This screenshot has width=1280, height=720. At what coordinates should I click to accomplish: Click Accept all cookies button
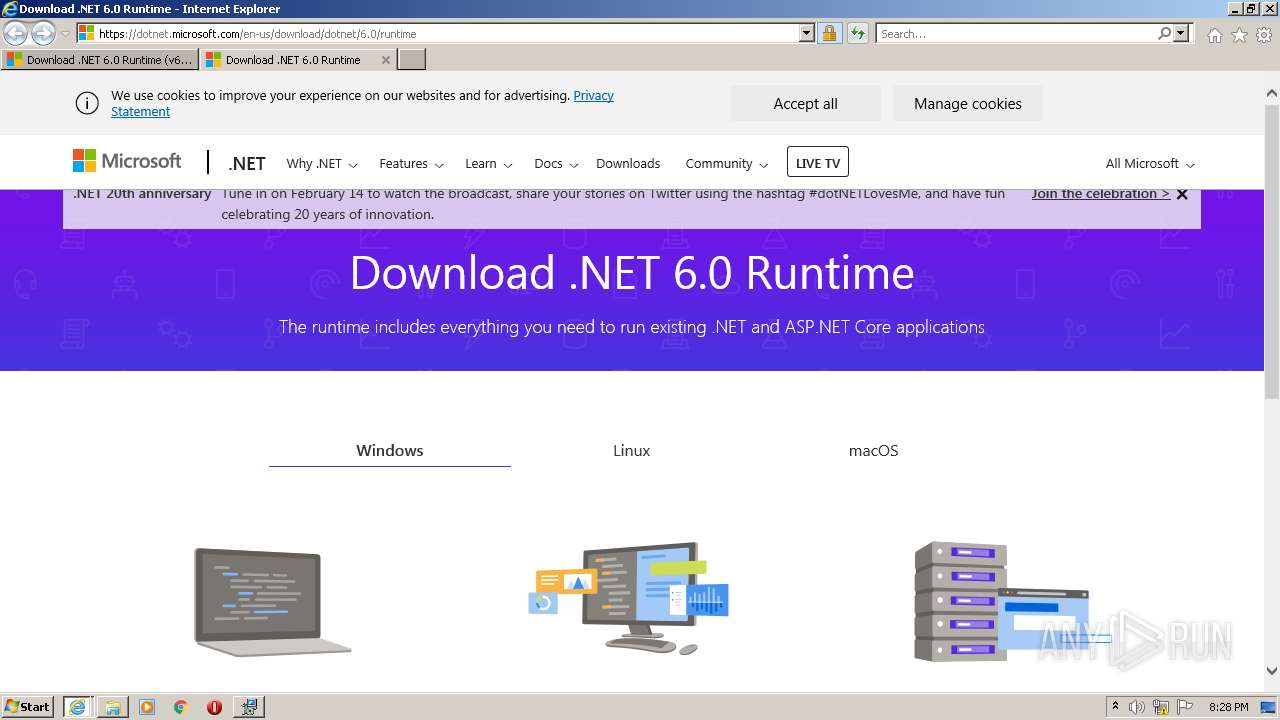[806, 103]
